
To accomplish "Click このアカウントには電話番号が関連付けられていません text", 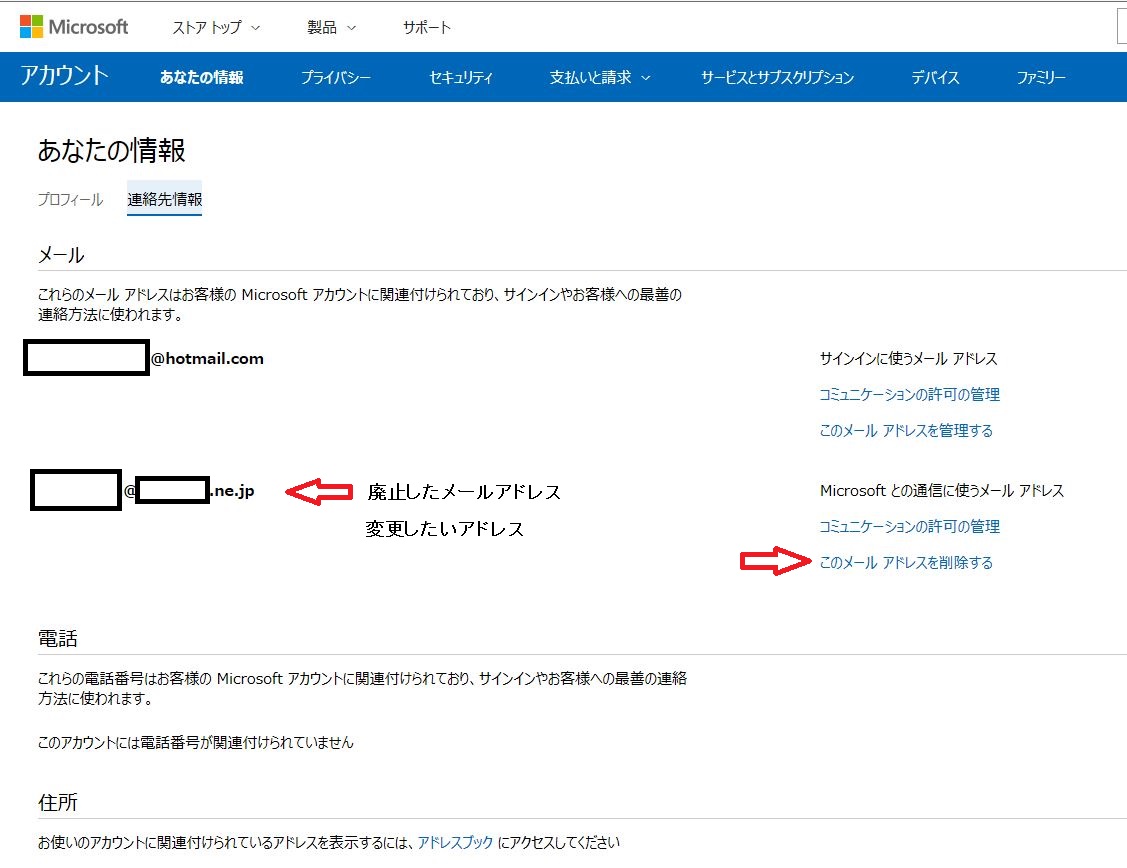I will (196, 742).
